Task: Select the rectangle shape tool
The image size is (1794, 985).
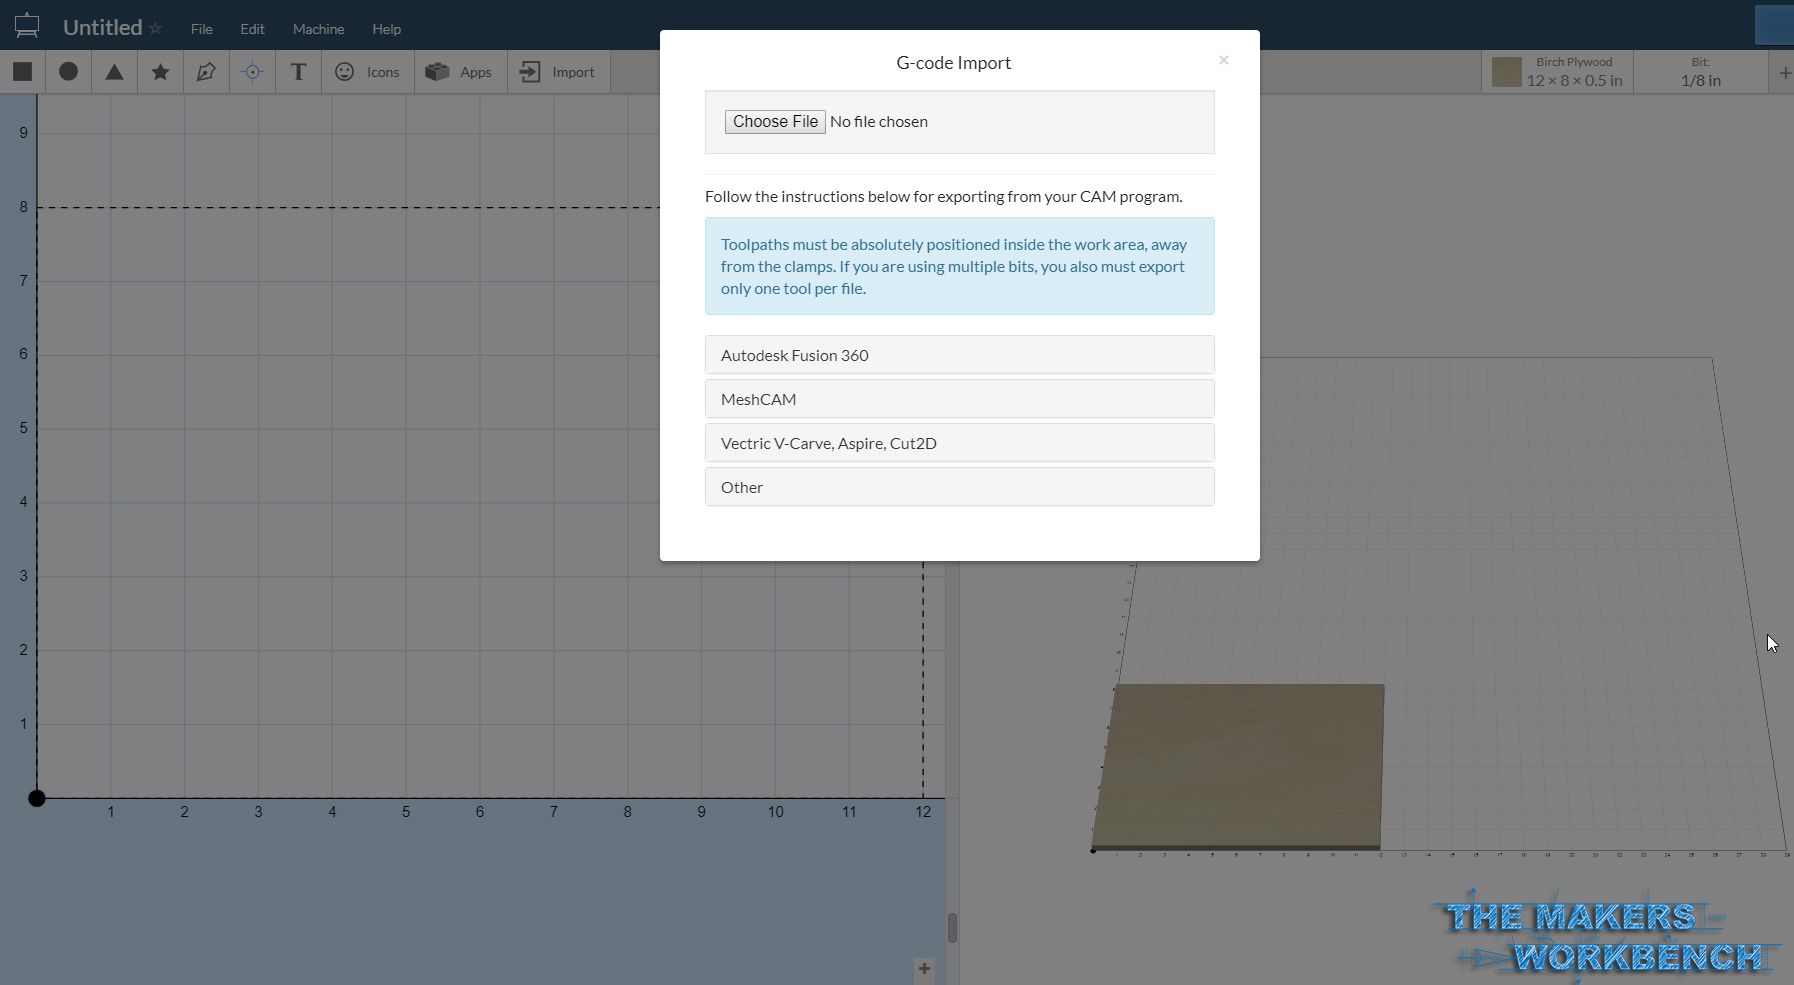Action: coord(22,71)
